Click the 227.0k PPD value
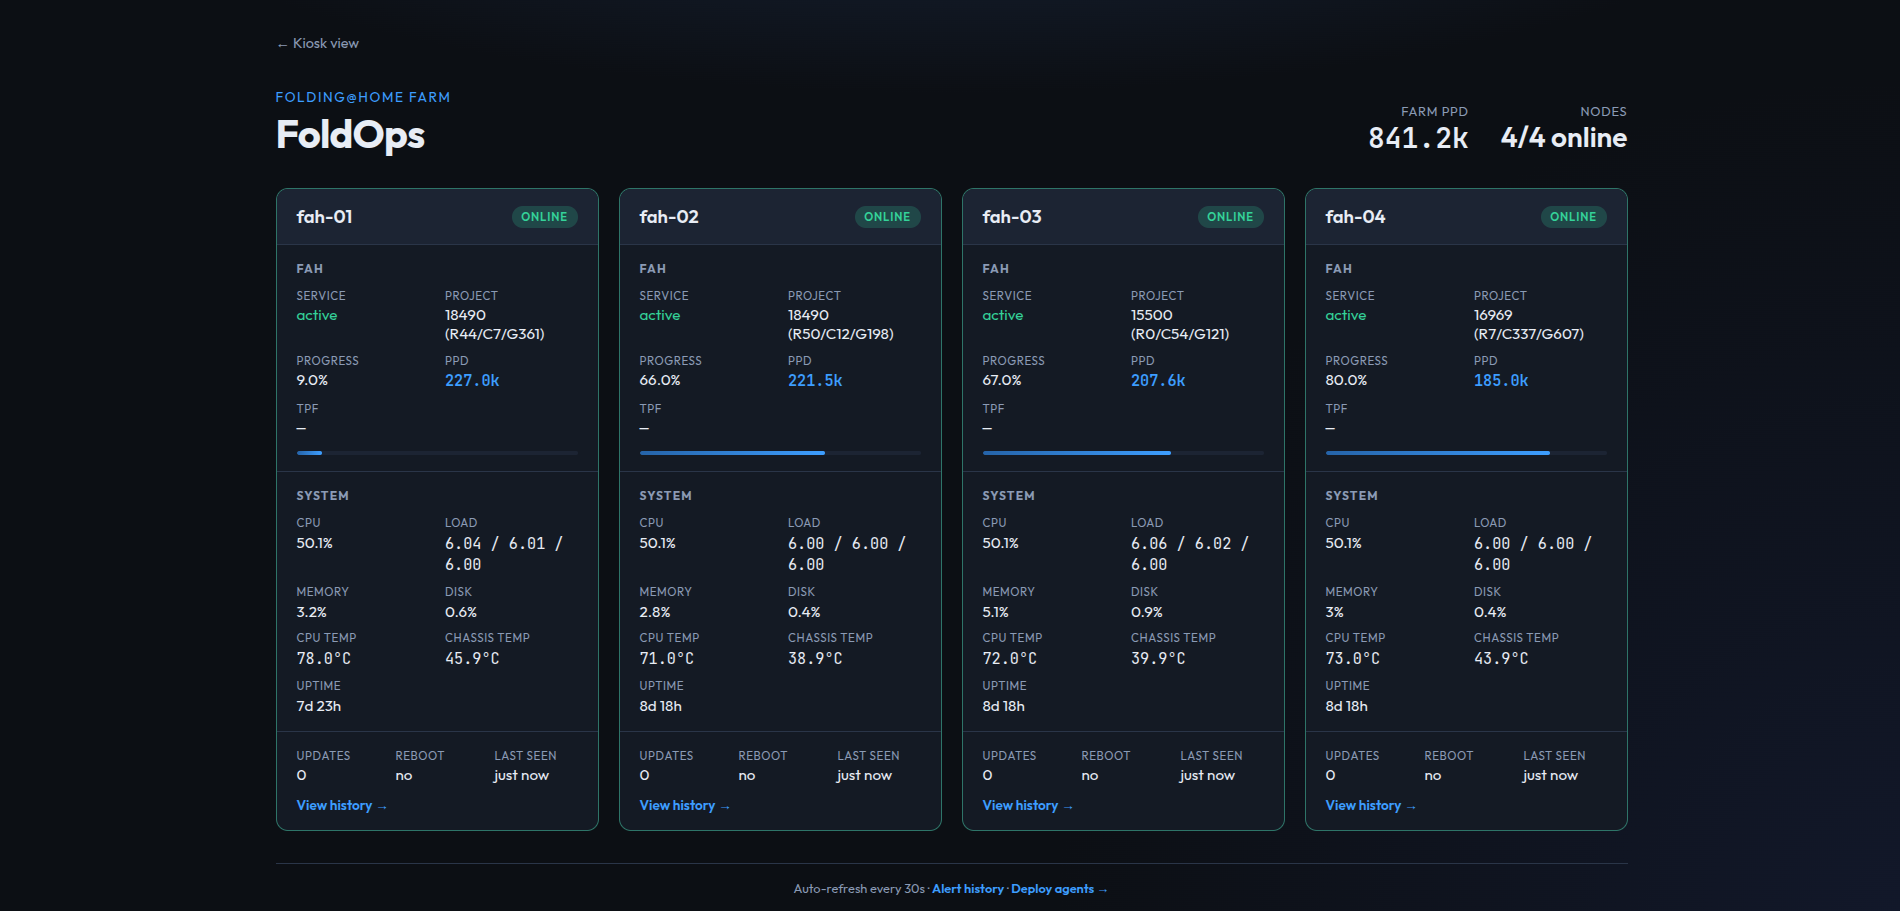 tap(472, 381)
